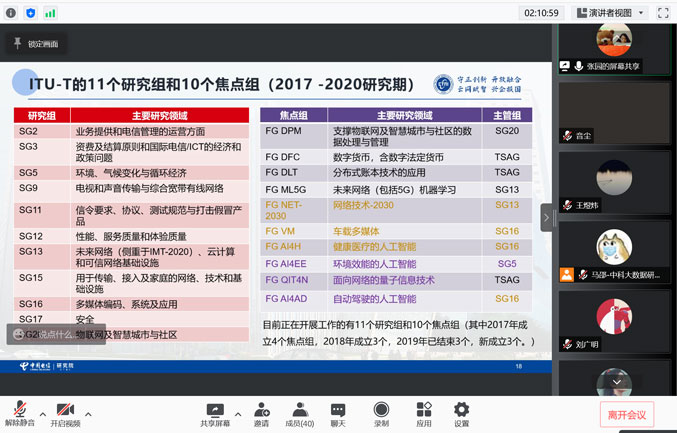Viewport: 677px width, 433px height.
Task: Collapse the participant video side panel
Action: click(x=547, y=218)
